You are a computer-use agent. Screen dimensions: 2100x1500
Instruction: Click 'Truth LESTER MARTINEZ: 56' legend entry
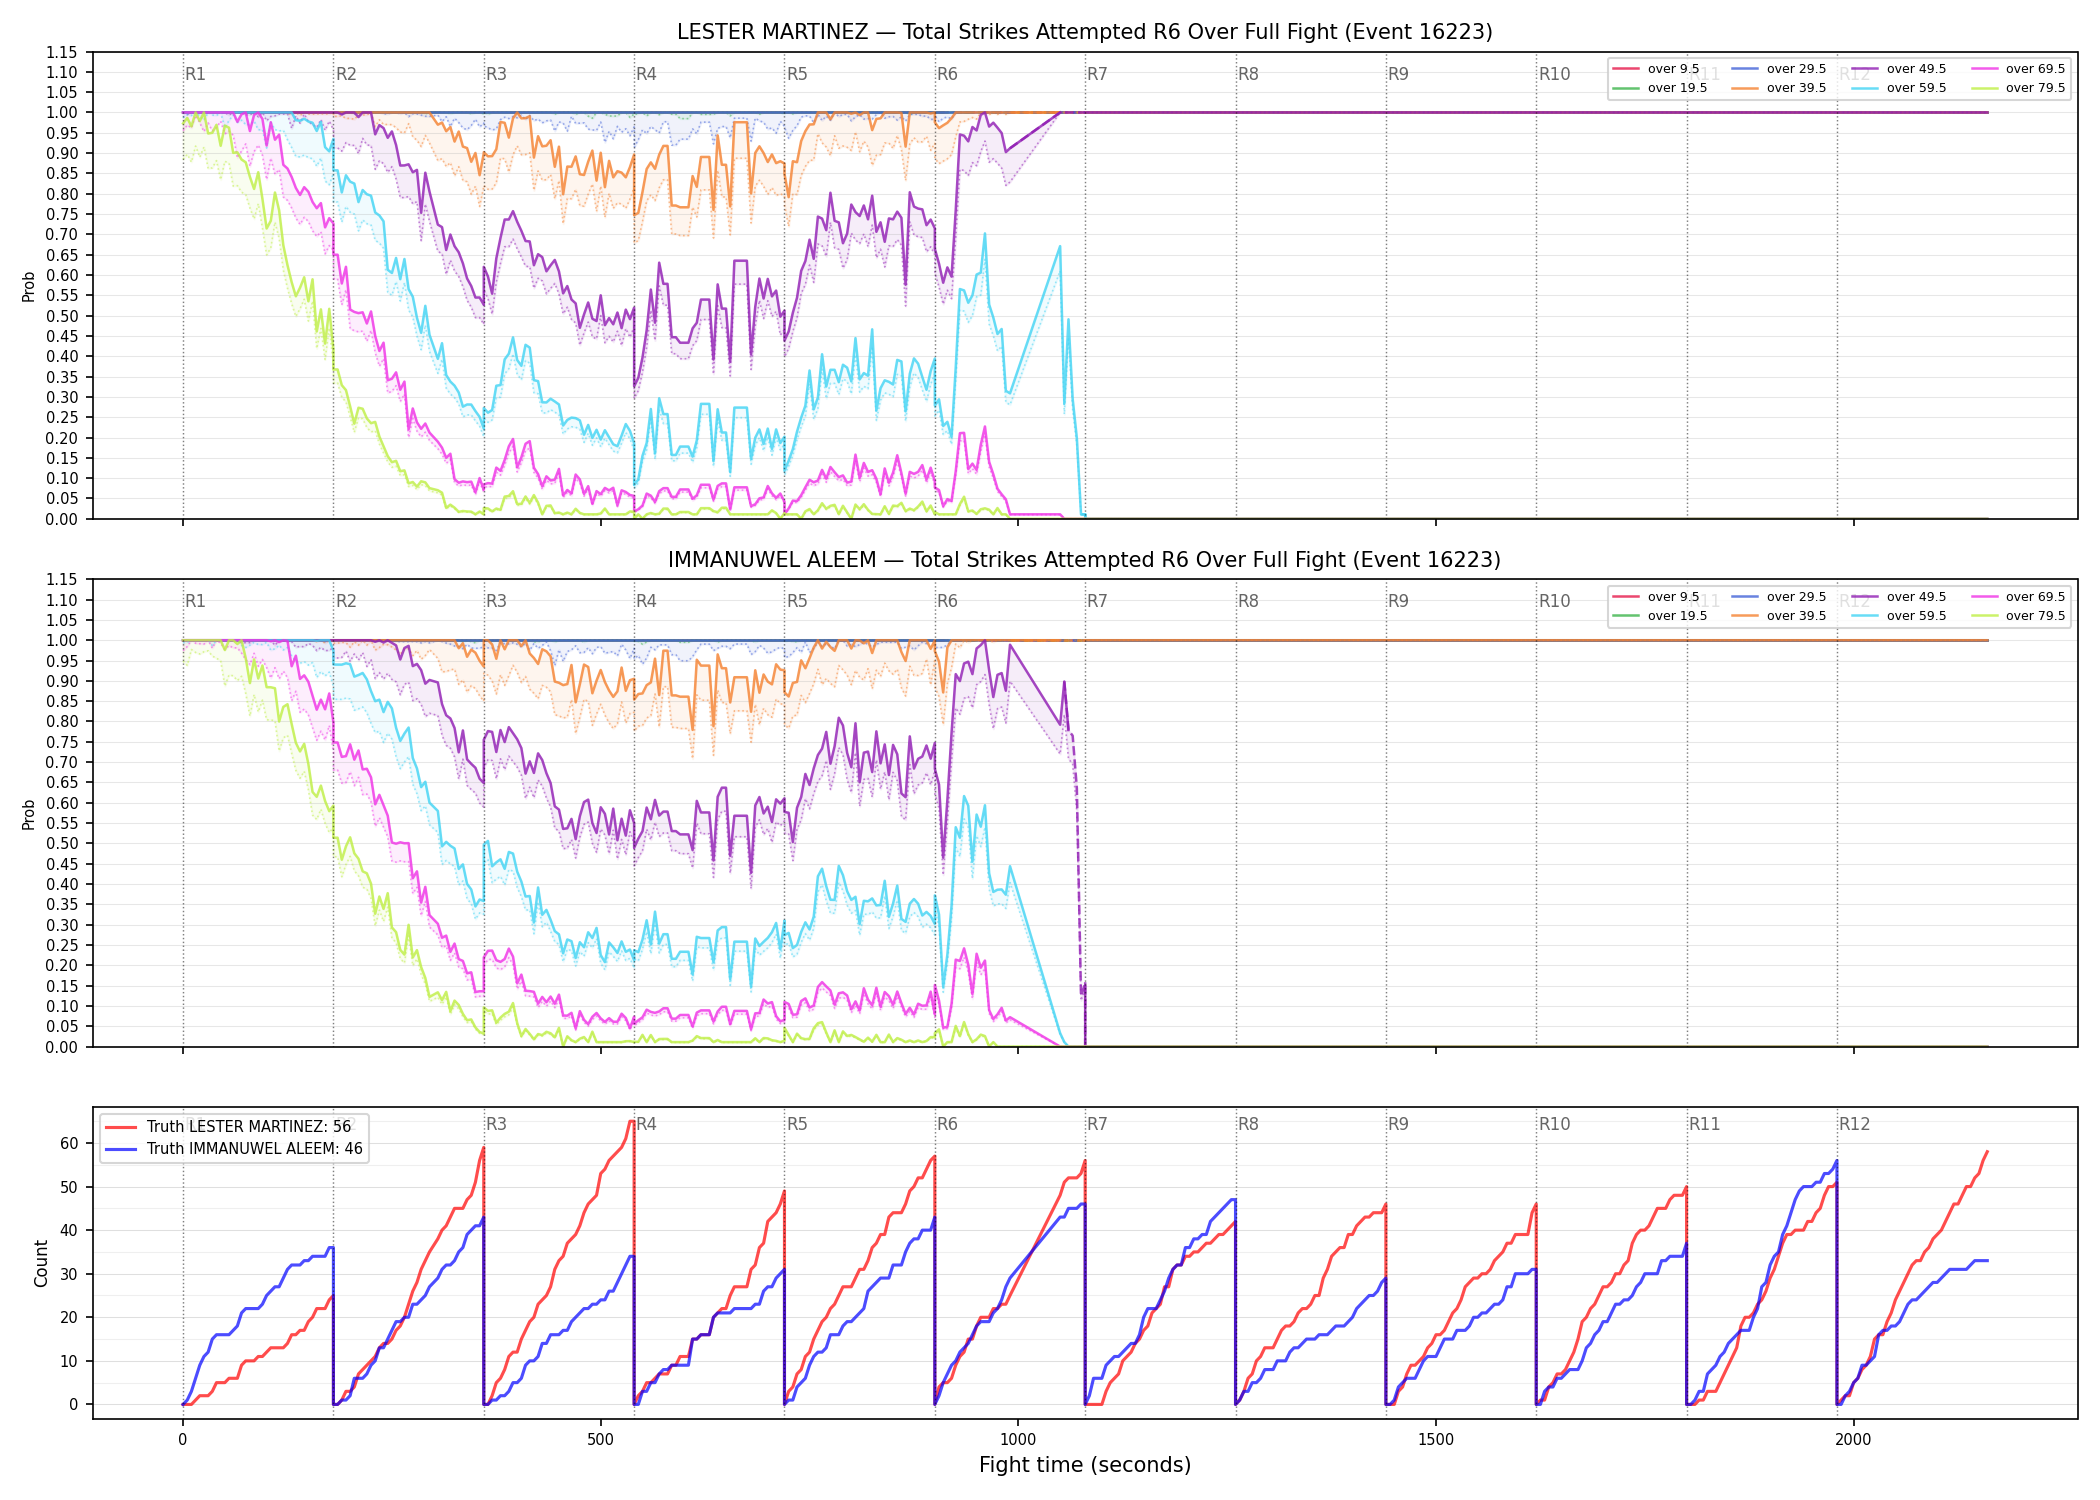(234, 1127)
